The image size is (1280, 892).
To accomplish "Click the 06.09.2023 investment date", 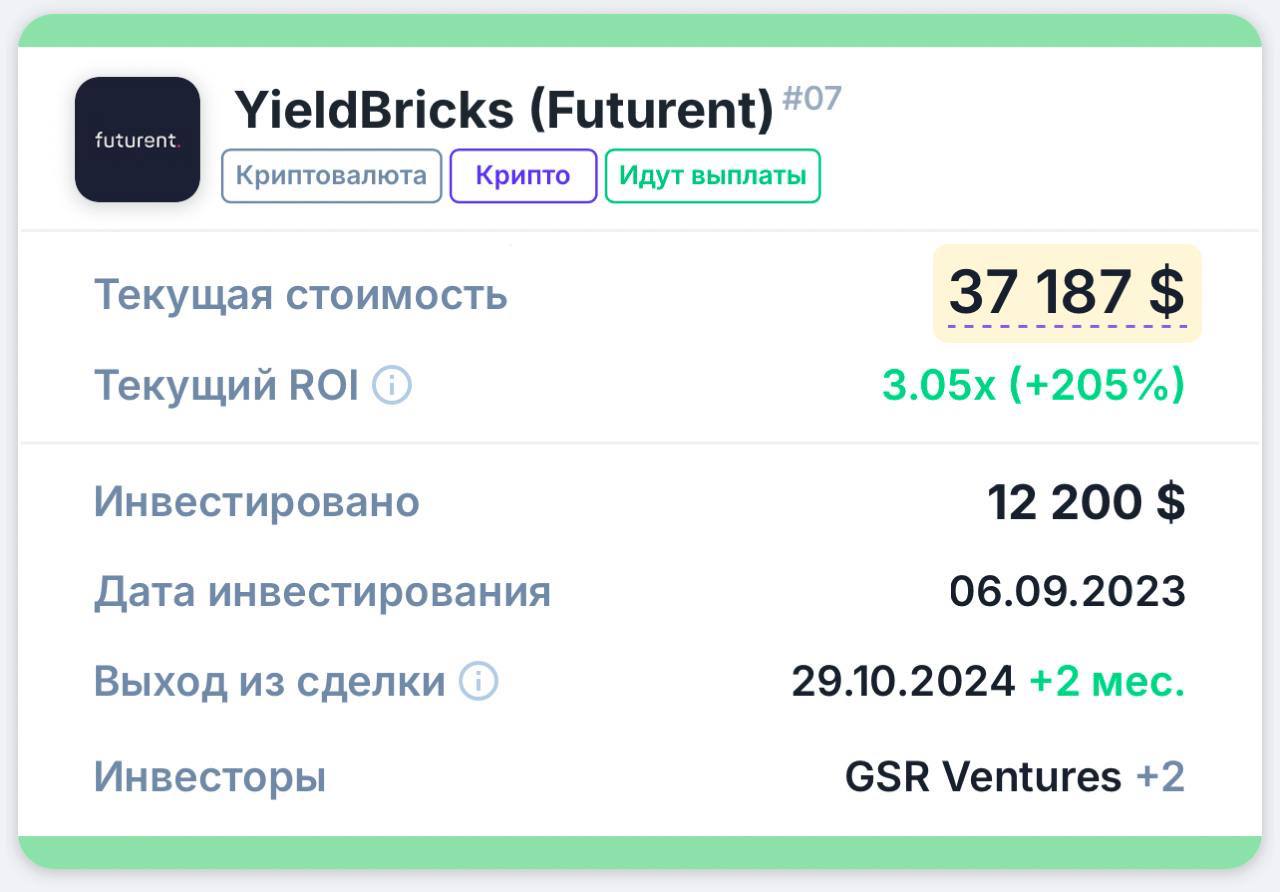I will coord(1067,591).
